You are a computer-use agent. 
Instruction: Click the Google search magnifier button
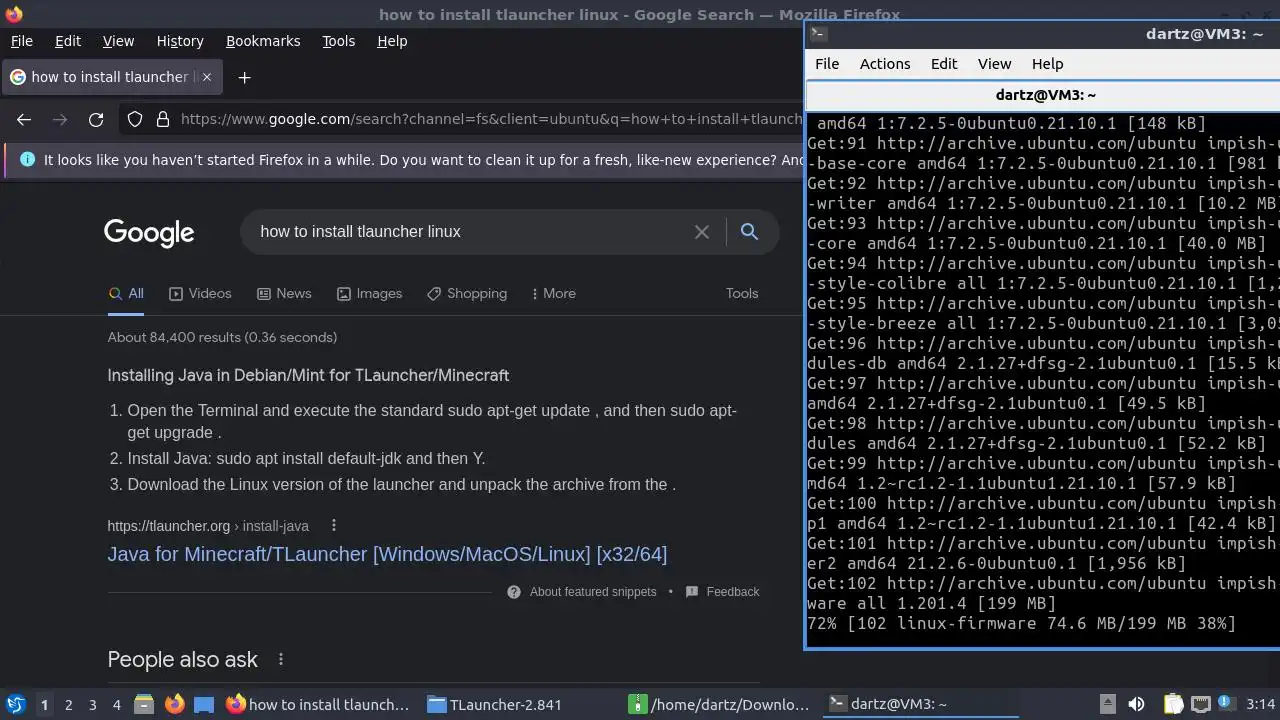pyautogui.click(x=749, y=232)
